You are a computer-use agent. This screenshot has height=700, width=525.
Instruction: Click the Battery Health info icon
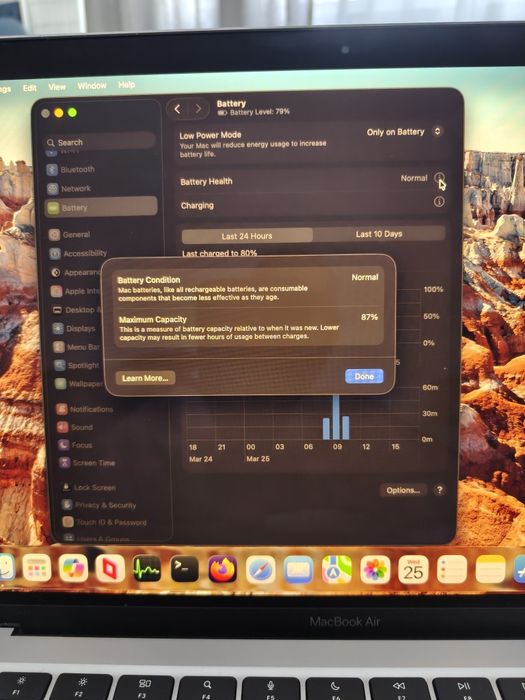(x=439, y=178)
